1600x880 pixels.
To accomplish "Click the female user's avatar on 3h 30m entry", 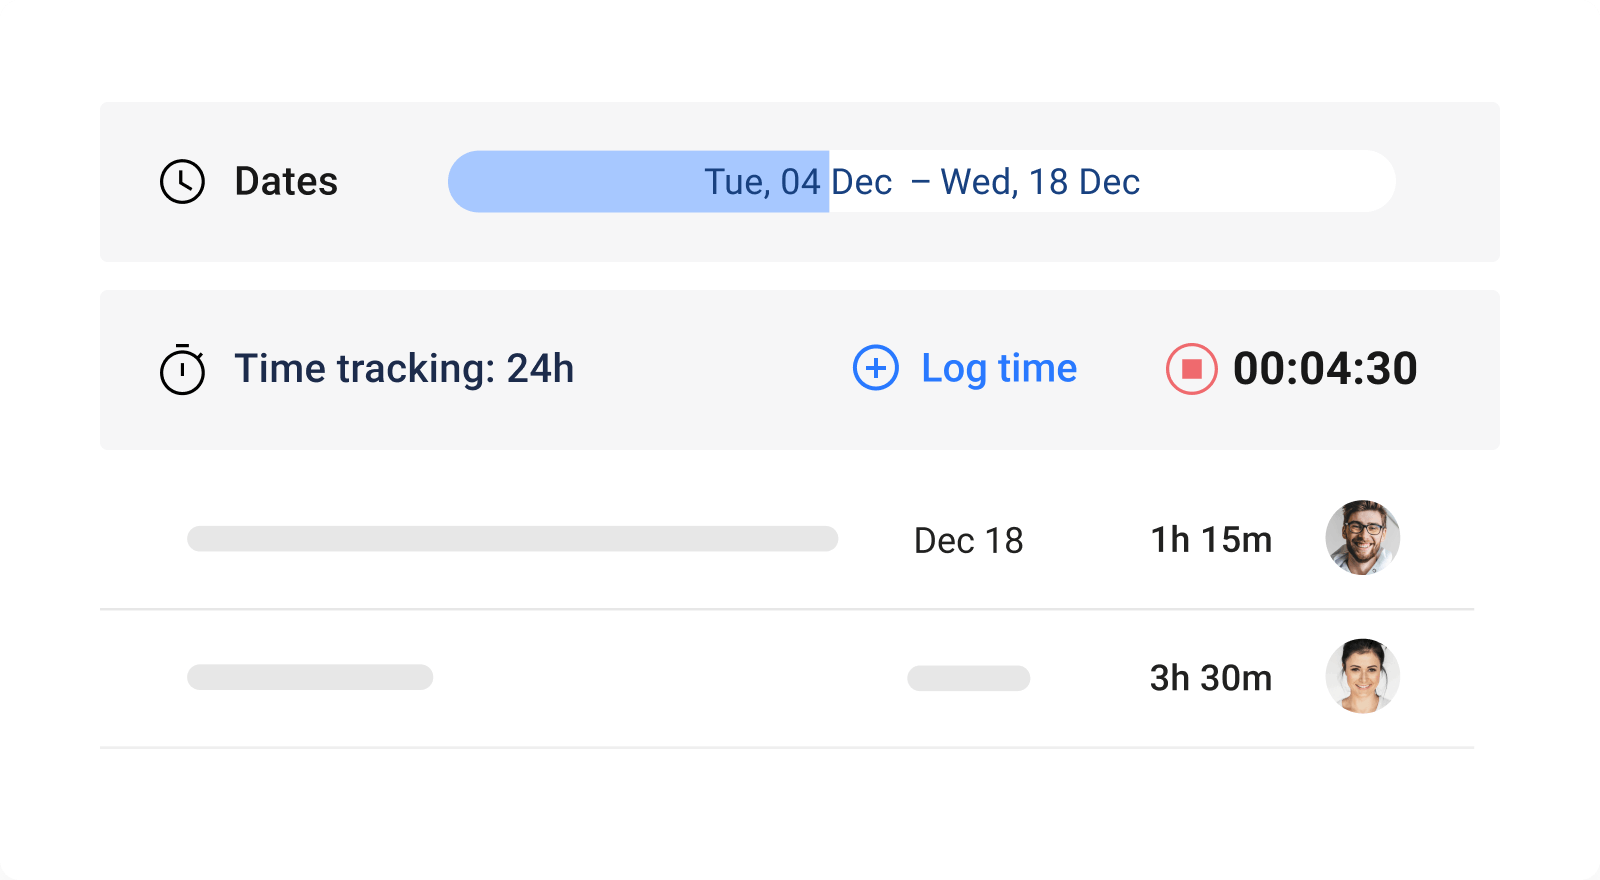I will point(1364,677).
